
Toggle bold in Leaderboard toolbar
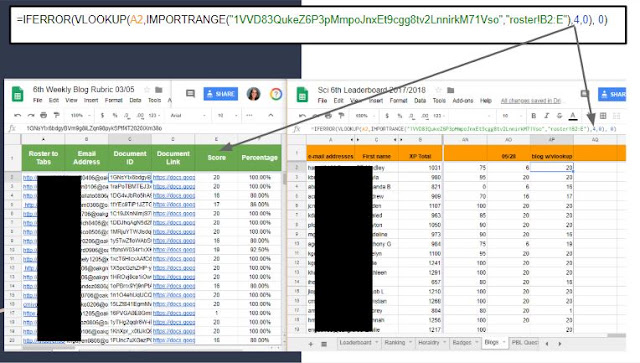click(x=533, y=116)
